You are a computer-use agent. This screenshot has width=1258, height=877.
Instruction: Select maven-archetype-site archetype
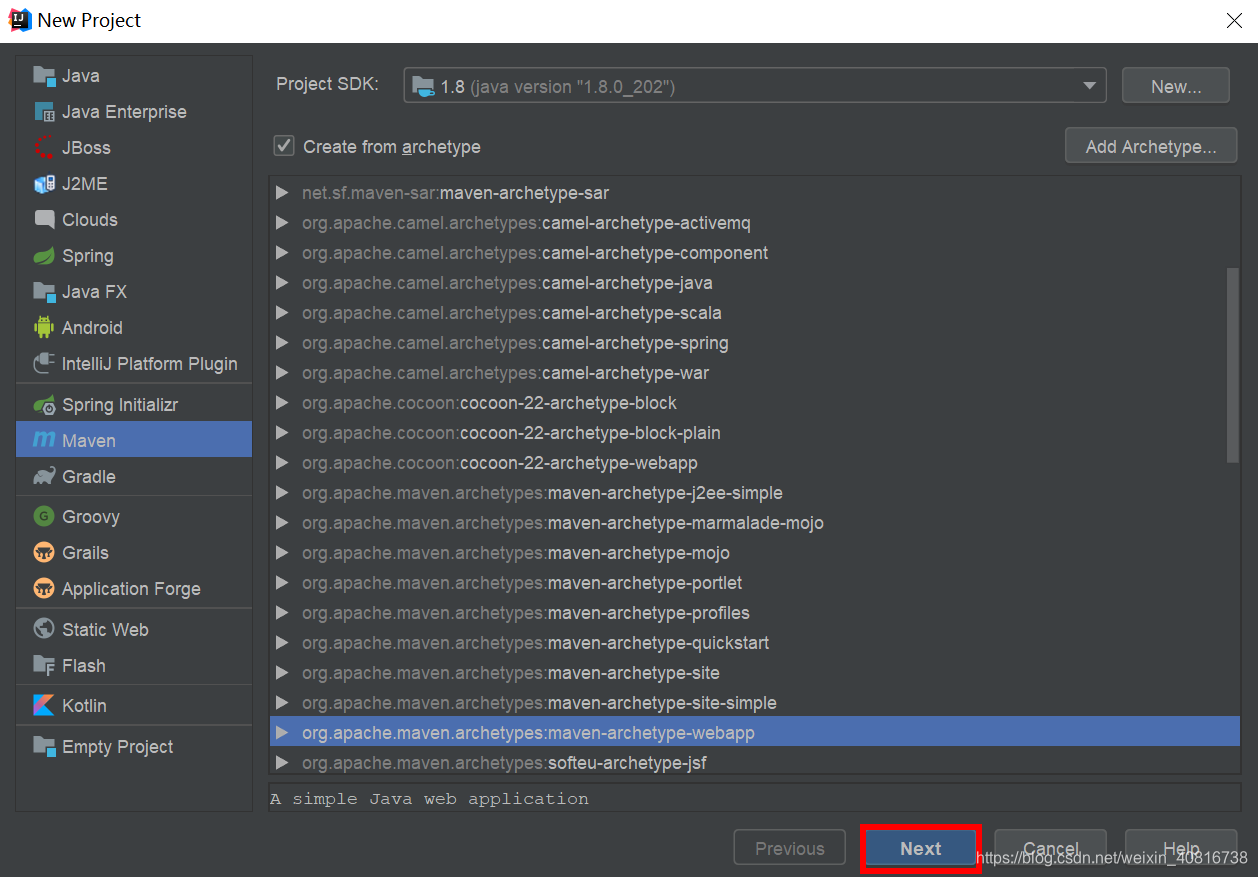point(754,673)
